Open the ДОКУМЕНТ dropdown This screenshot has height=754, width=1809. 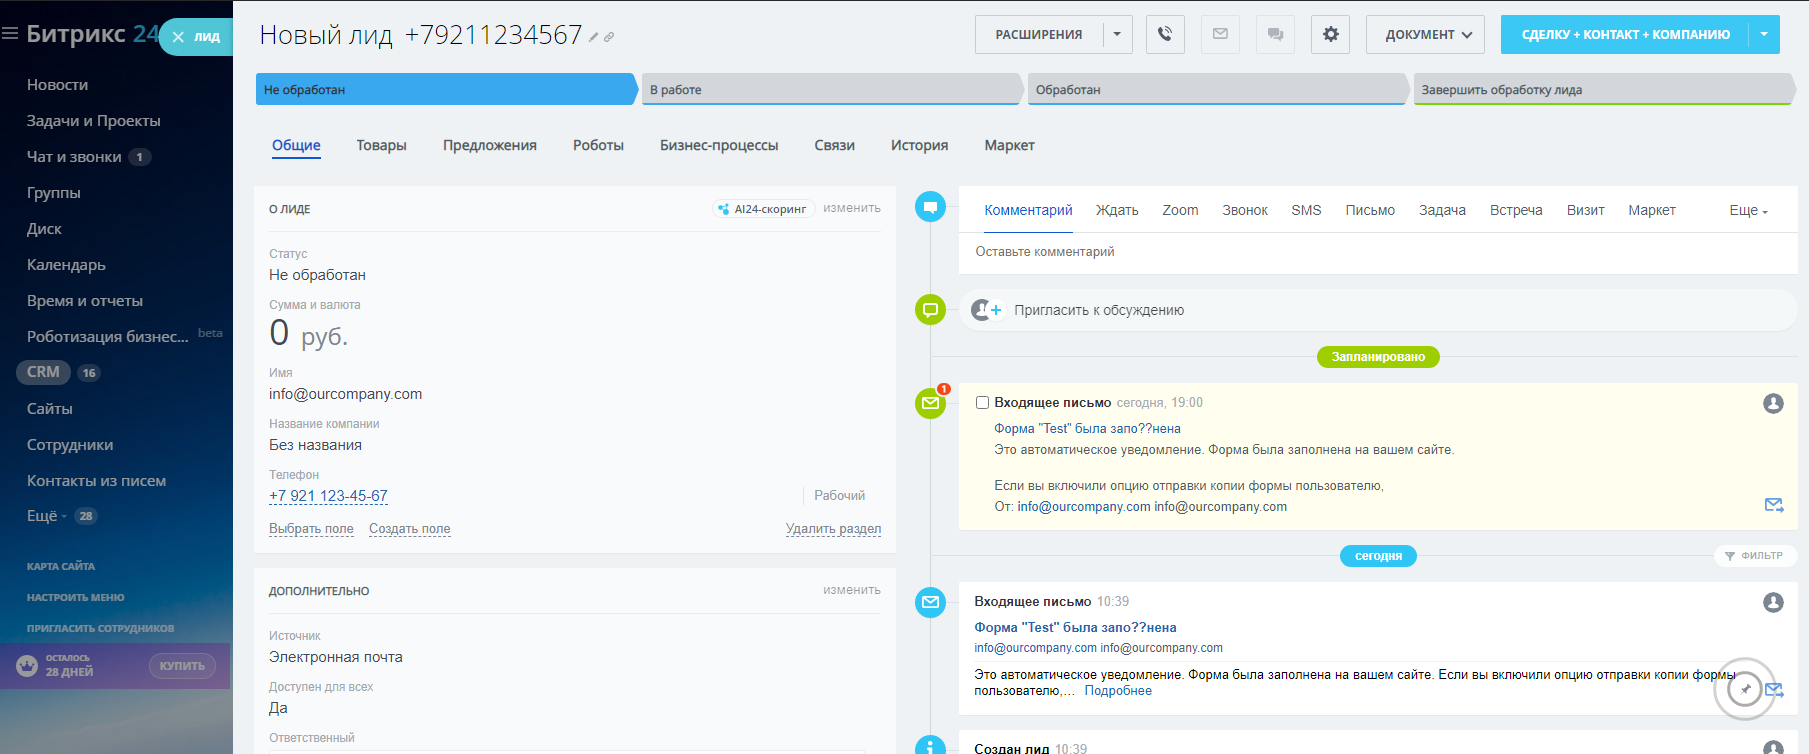(1425, 34)
